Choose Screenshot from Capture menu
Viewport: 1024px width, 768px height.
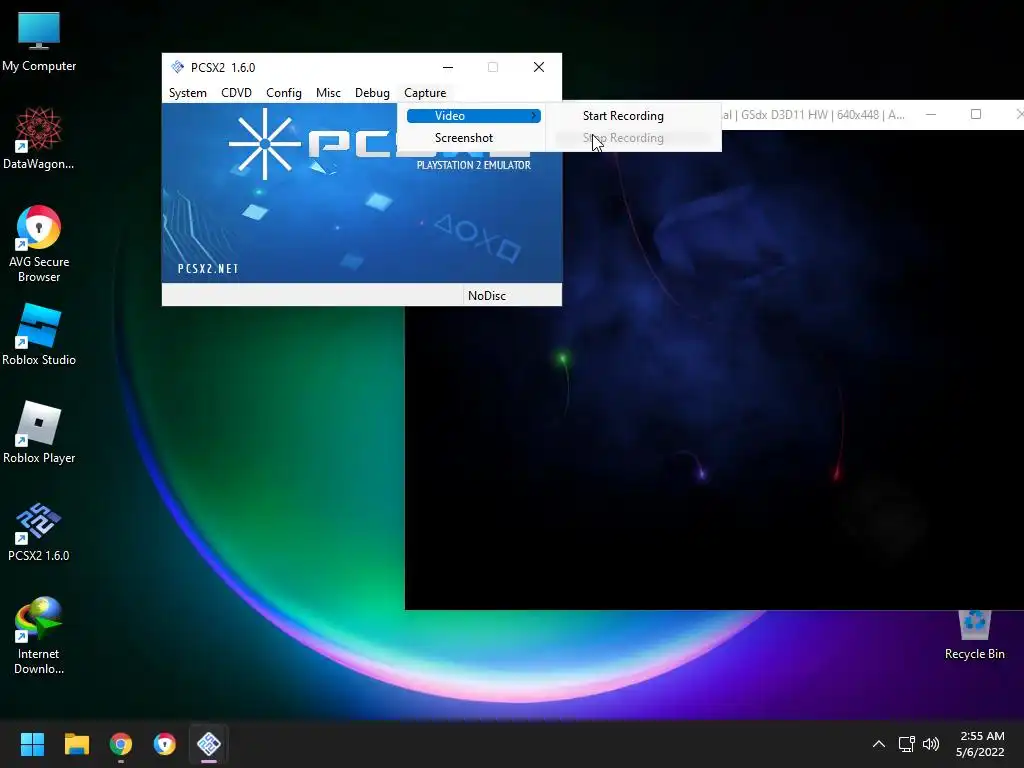click(x=464, y=138)
